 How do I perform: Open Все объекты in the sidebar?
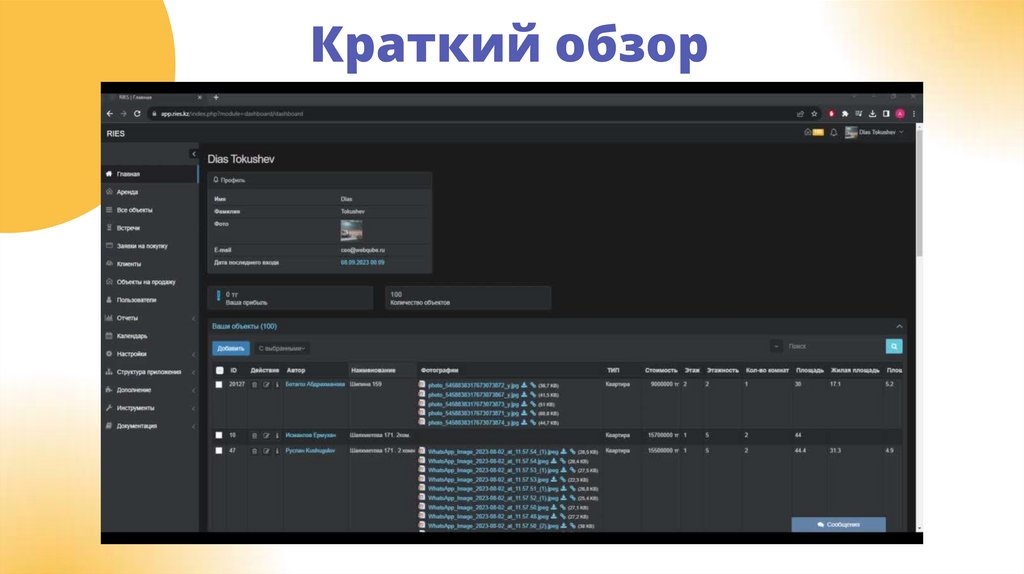[x=150, y=210]
